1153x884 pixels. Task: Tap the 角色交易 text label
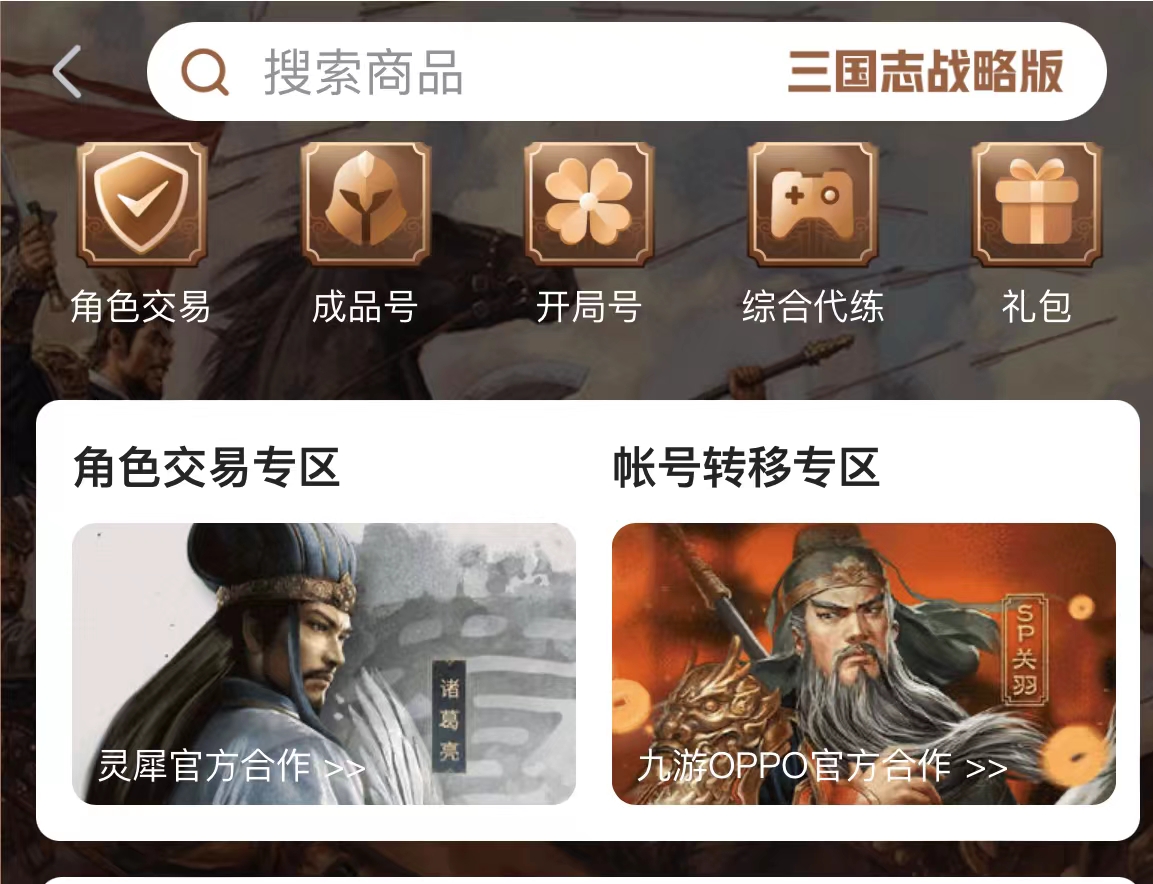click(x=141, y=307)
